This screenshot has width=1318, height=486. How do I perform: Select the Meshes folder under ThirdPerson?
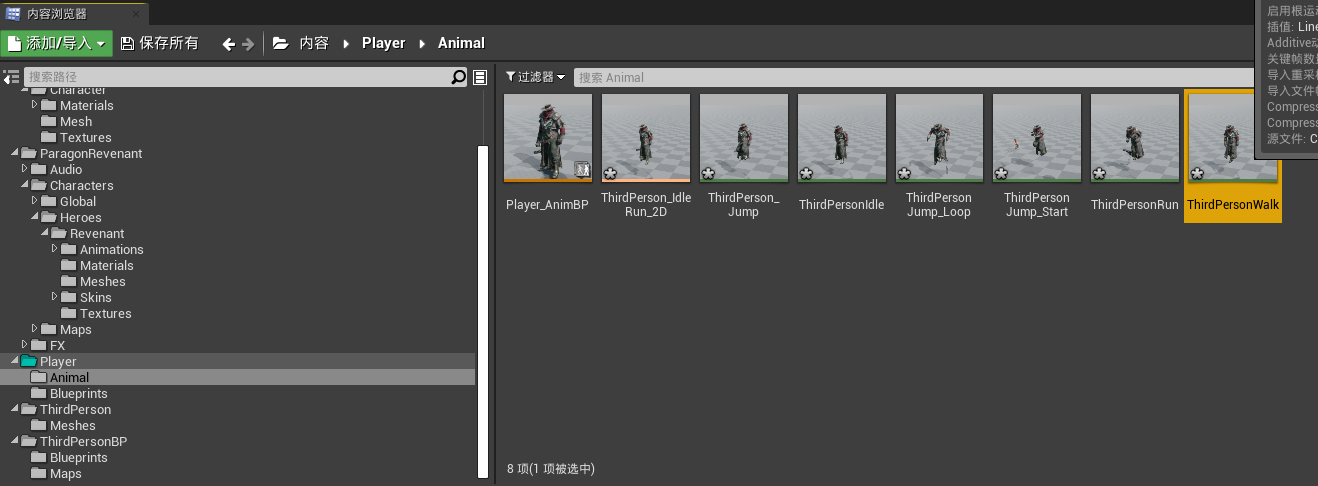(73, 425)
